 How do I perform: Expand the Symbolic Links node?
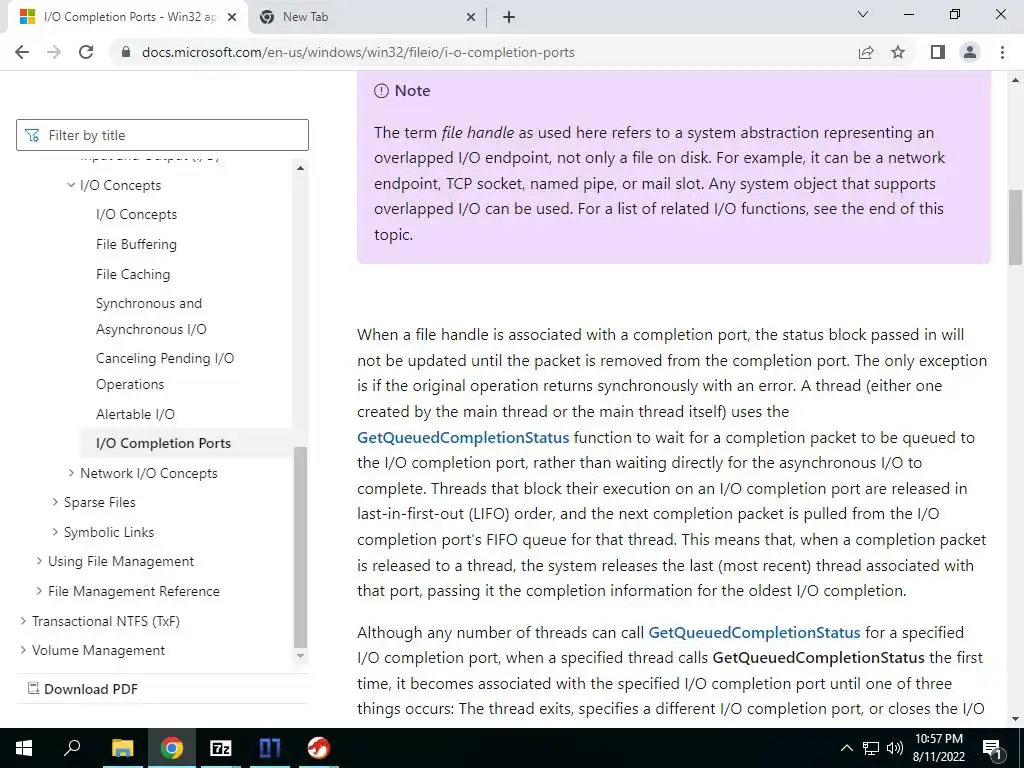click(55, 532)
